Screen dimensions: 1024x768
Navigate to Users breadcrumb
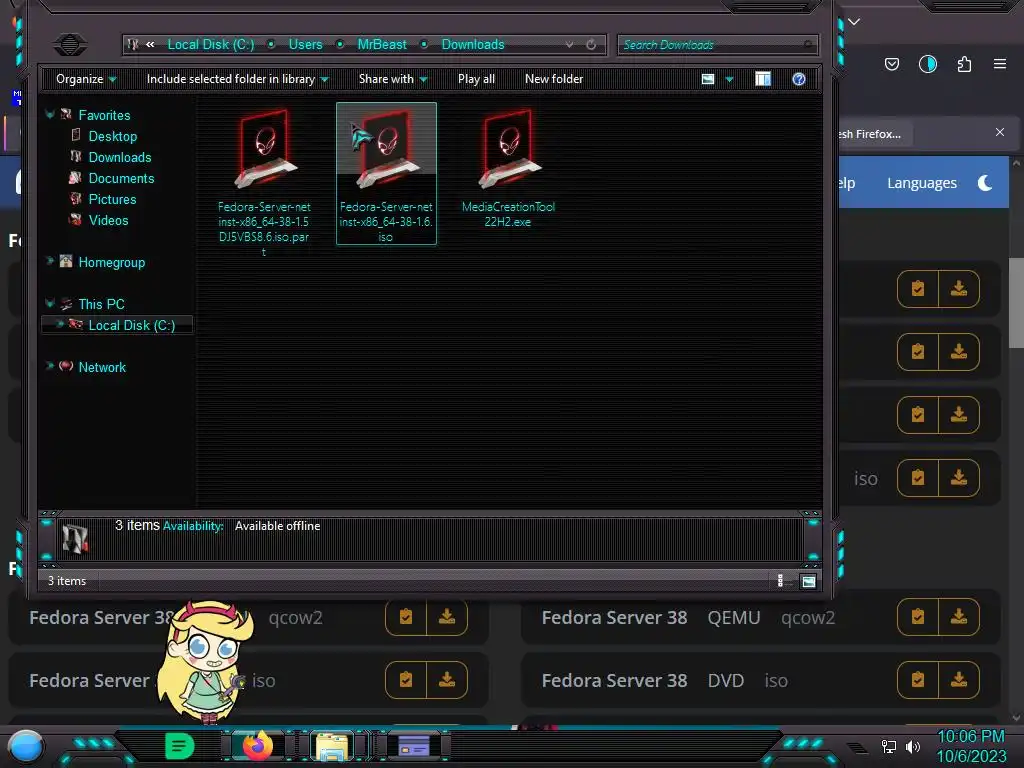point(306,44)
